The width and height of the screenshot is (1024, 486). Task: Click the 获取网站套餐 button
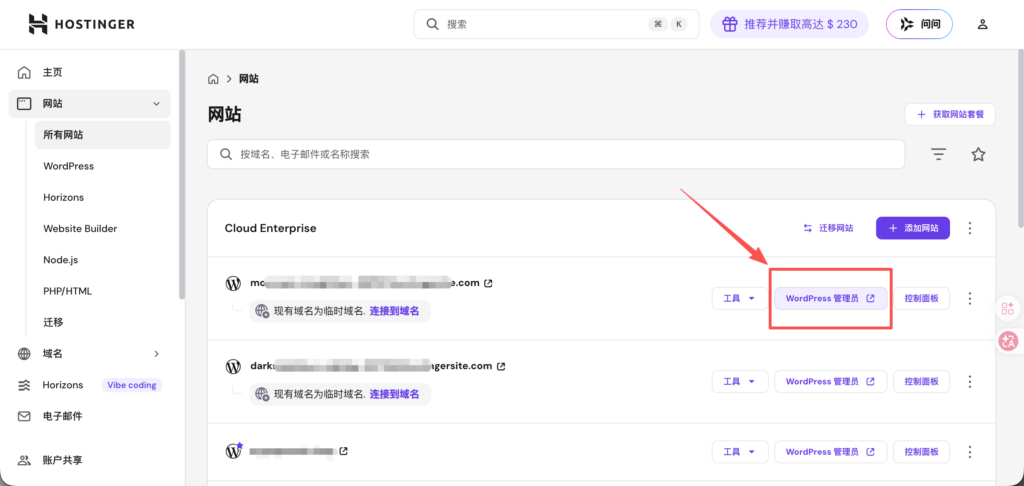[x=950, y=114]
